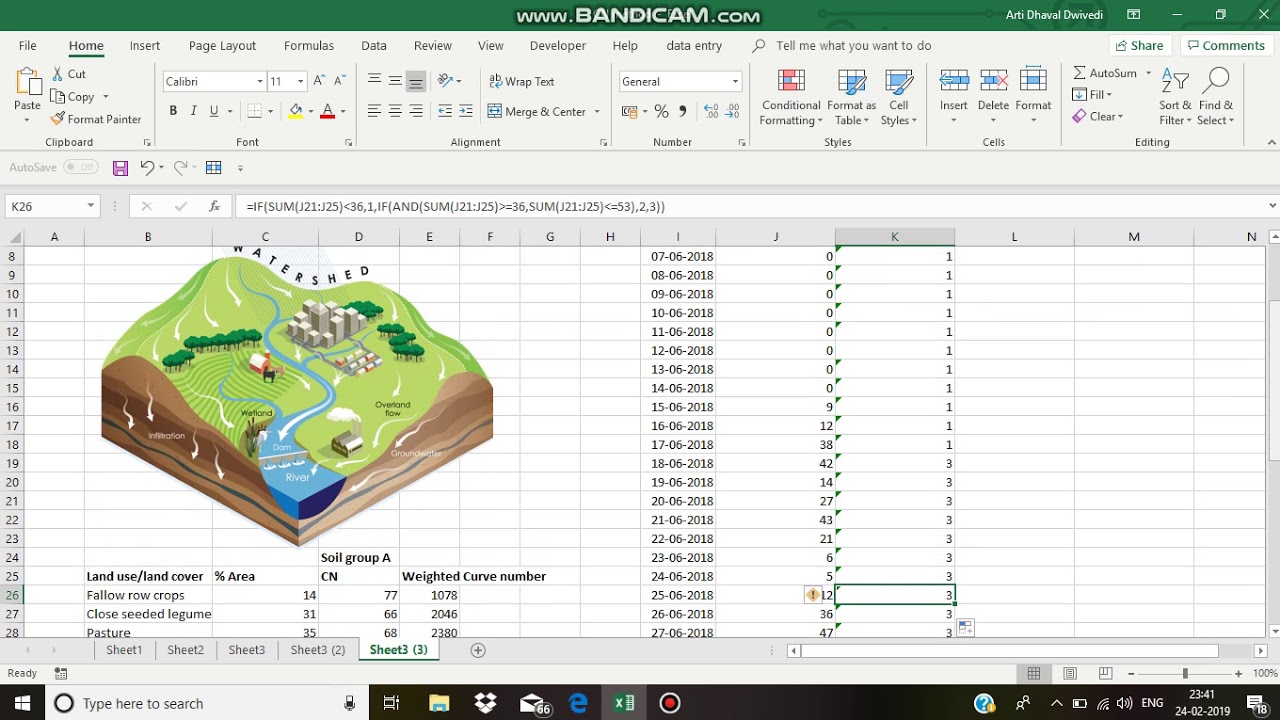
Task: Click the Comma Style icon
Action: tap(683, 111)
